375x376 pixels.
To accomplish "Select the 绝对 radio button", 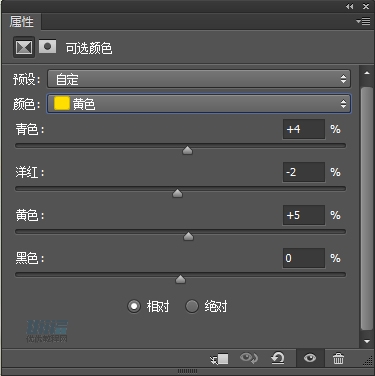I will click(192, 306).
